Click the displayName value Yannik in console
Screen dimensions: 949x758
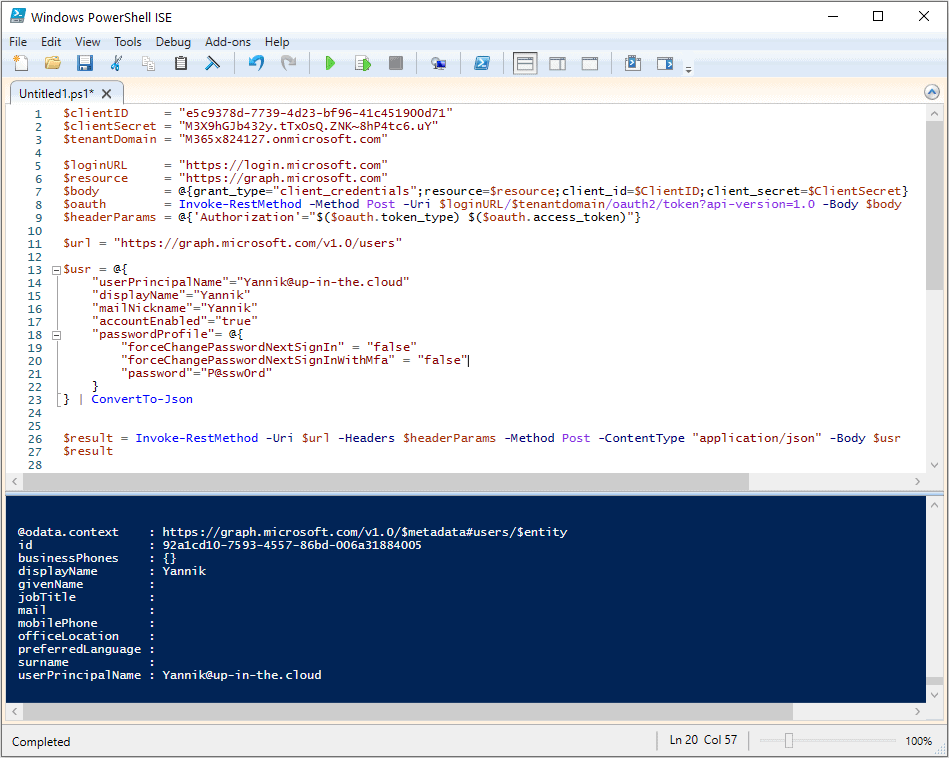pyautogui.click(x=184, y=571)
